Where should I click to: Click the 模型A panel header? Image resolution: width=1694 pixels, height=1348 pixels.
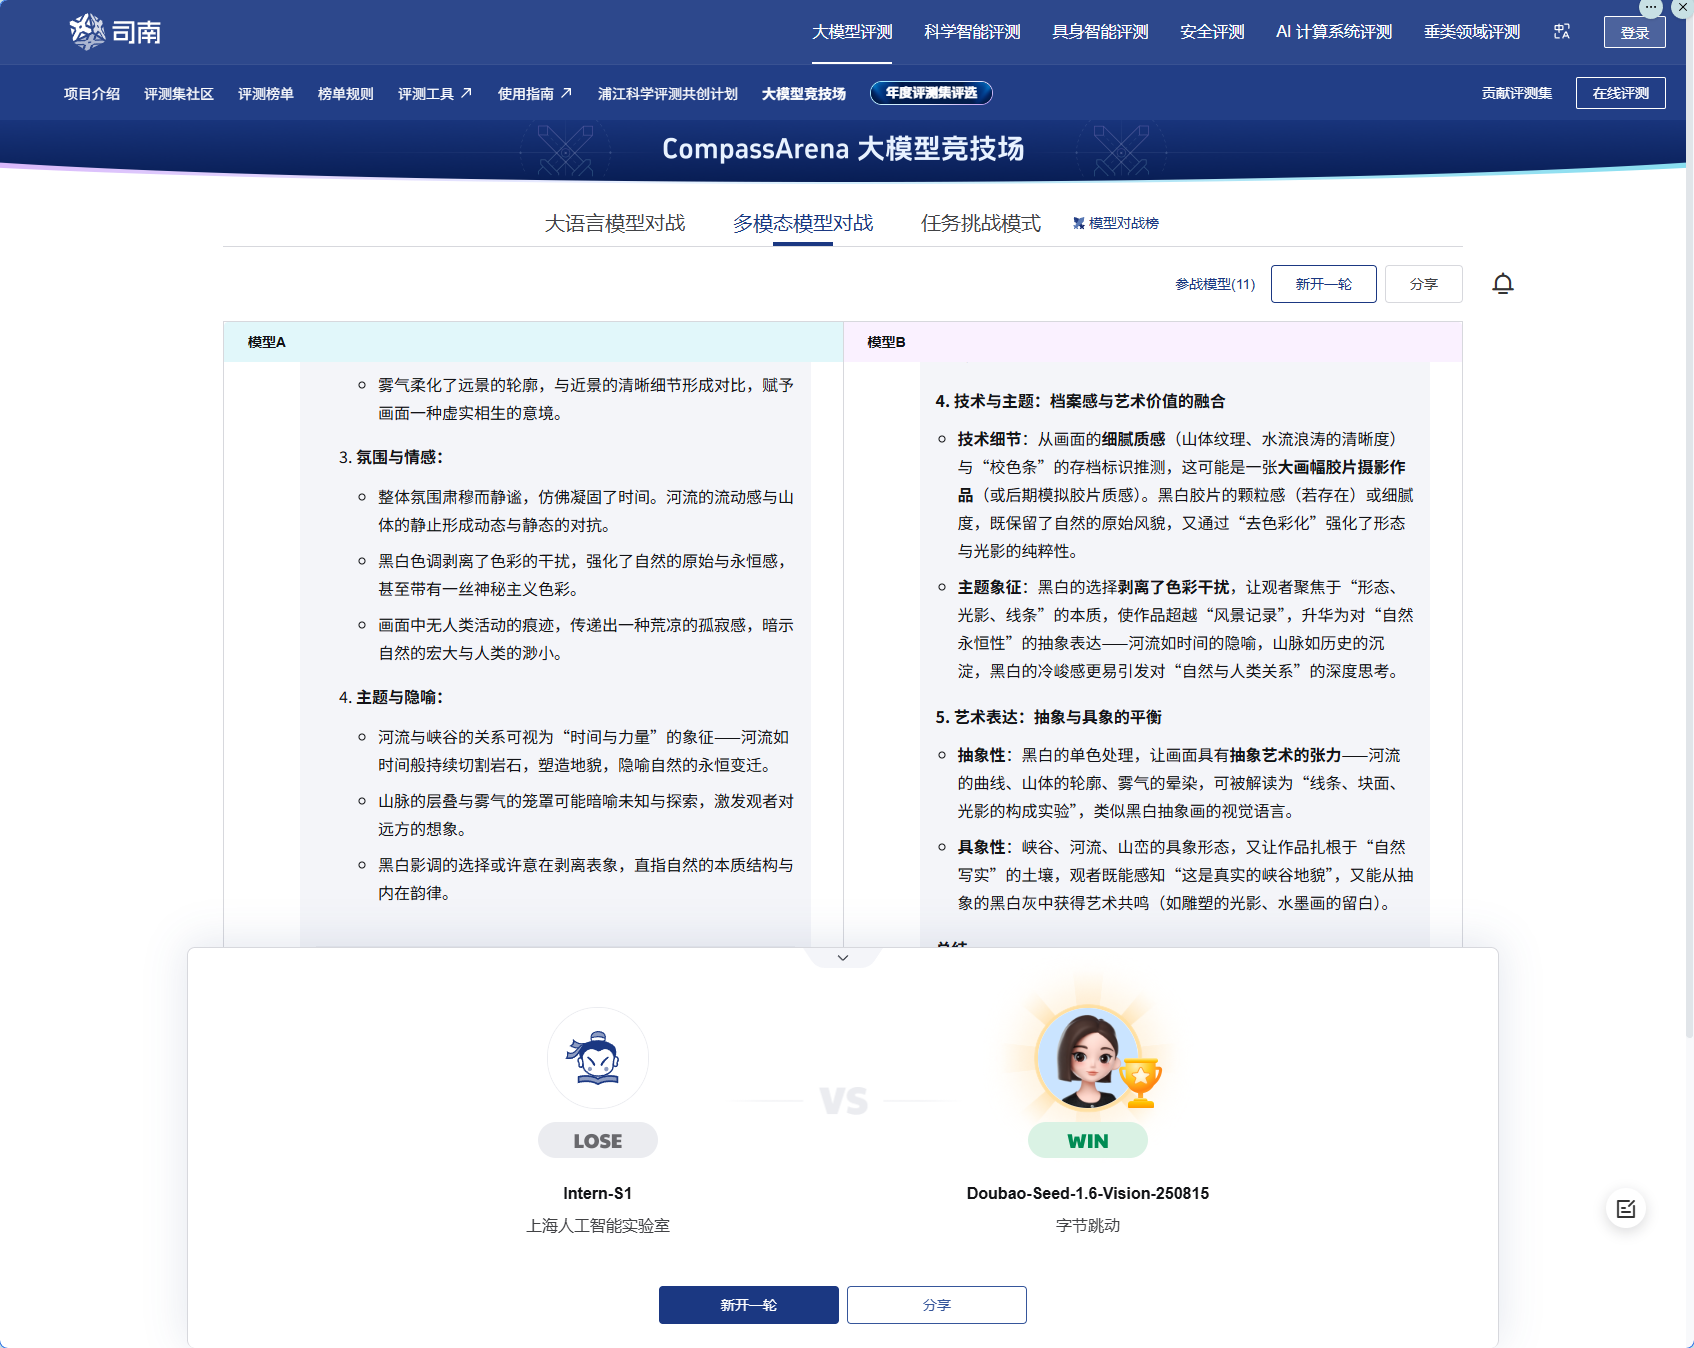pyautogui.click(x=533, y=342)
